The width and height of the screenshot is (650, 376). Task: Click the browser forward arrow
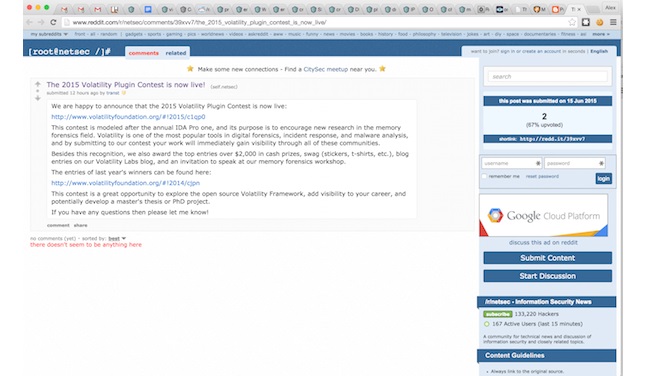point(41,22)
